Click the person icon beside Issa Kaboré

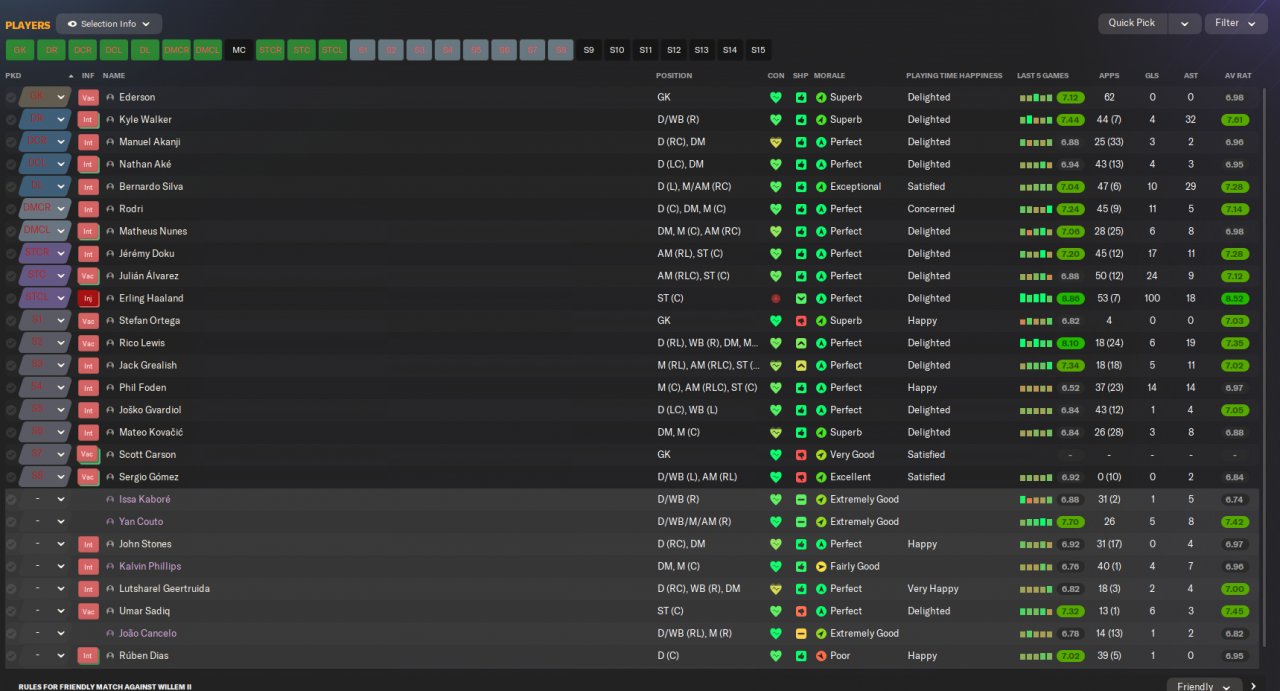(110, 499)
